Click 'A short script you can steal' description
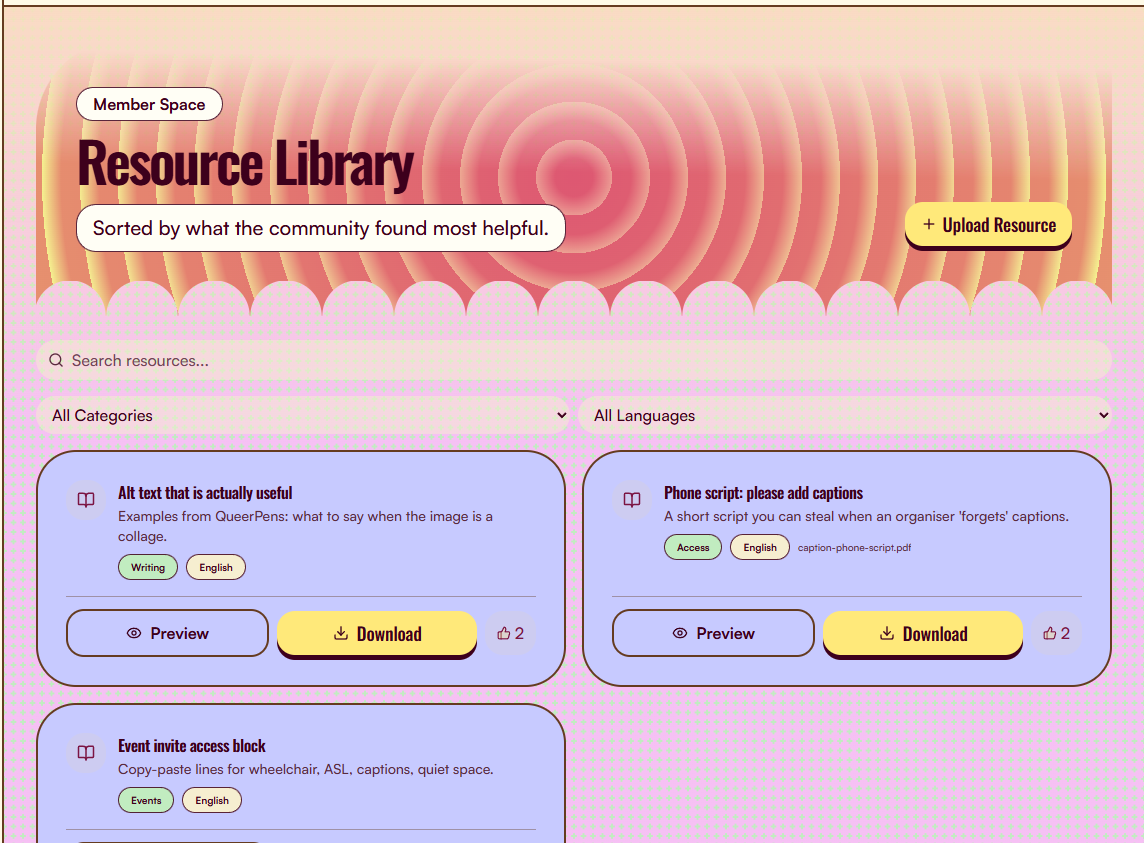The width and height of the screenshot is (1147, 843). (x=866, y=517)
